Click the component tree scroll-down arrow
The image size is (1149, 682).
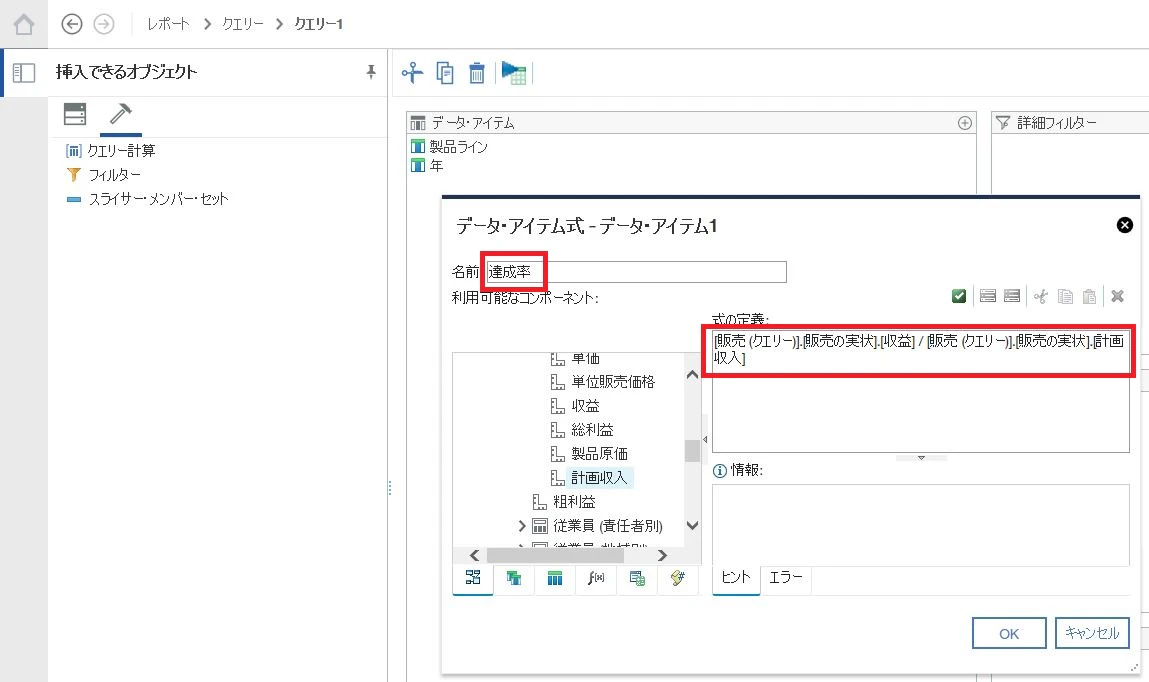(692, 525)
